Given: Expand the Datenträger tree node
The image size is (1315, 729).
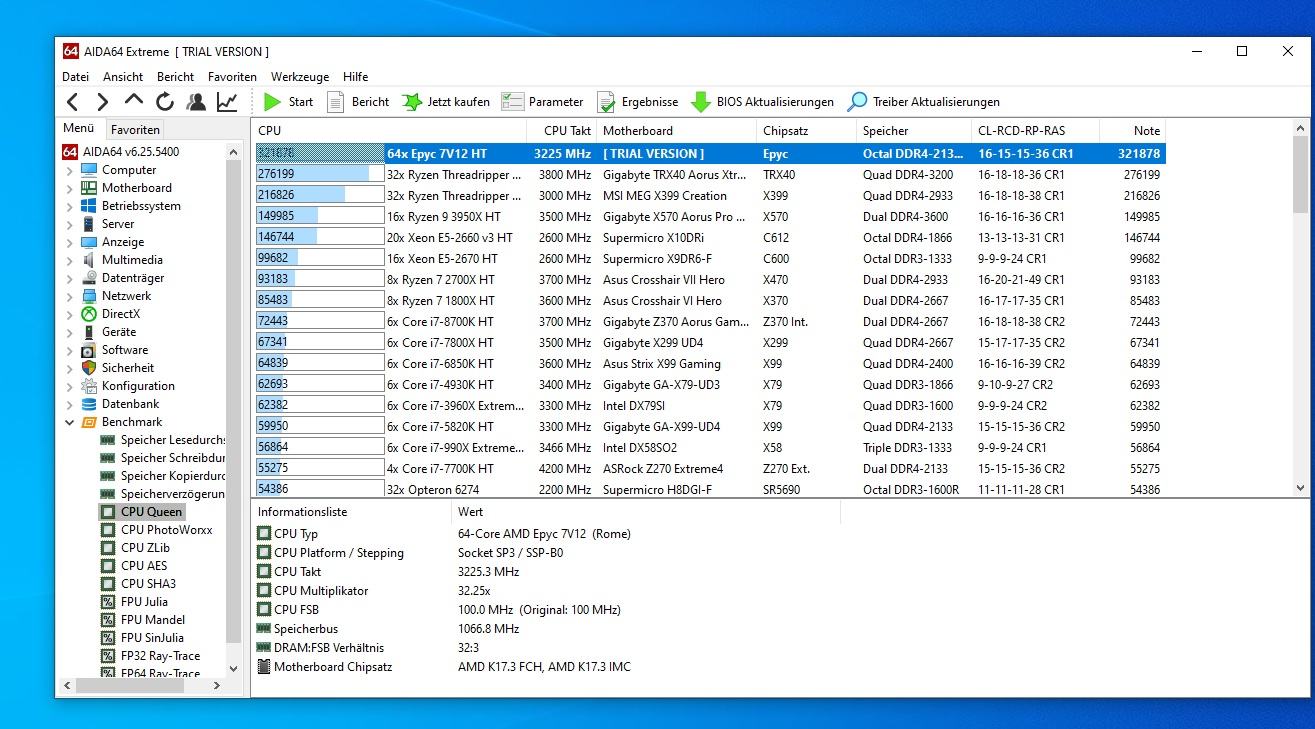Looking at the screenshot, I should [70, 278].
